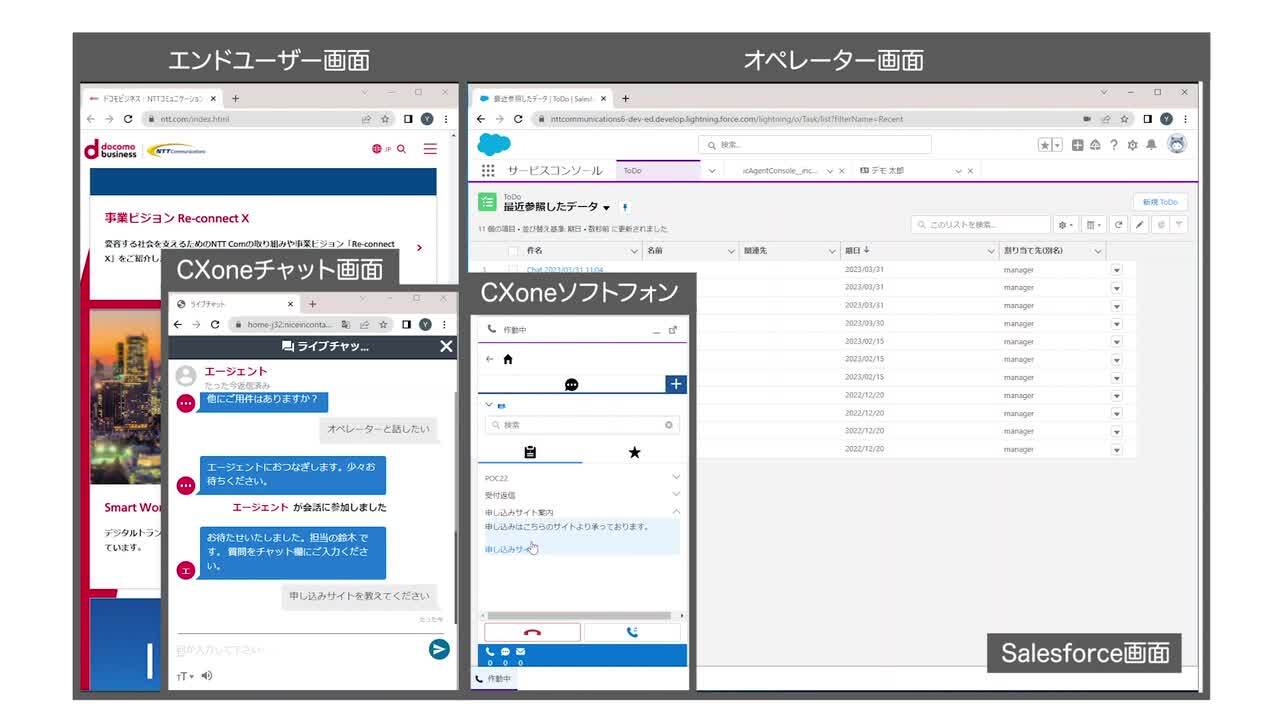The height and width of the screenshot is (720, 1280).
Task: Open the list view filter icon
Action: pos(1180,225)
